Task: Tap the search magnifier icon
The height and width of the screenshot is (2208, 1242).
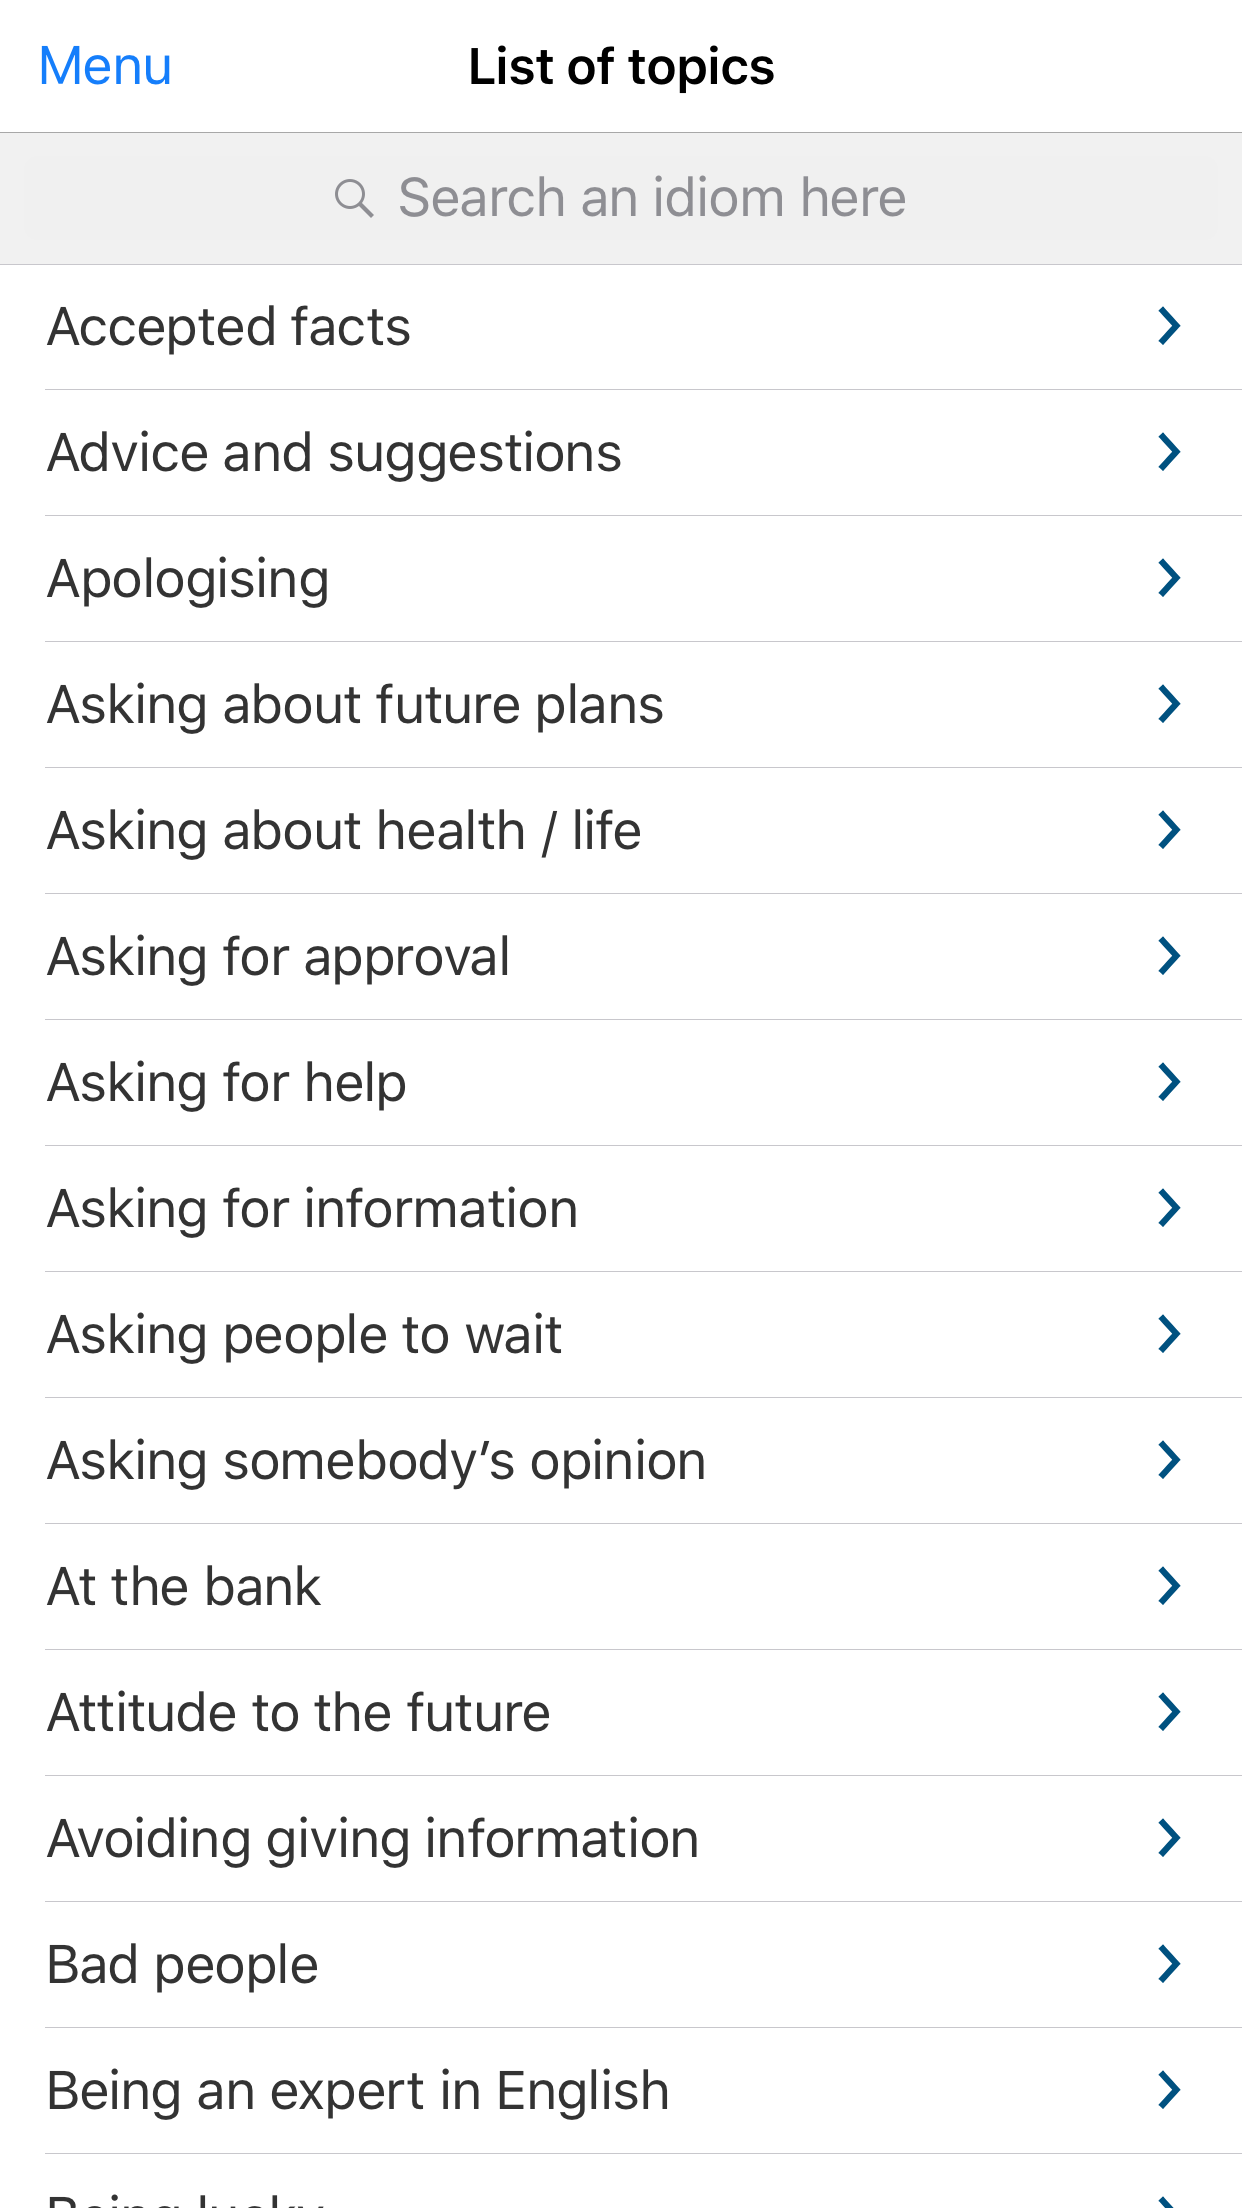Action: 354,198
